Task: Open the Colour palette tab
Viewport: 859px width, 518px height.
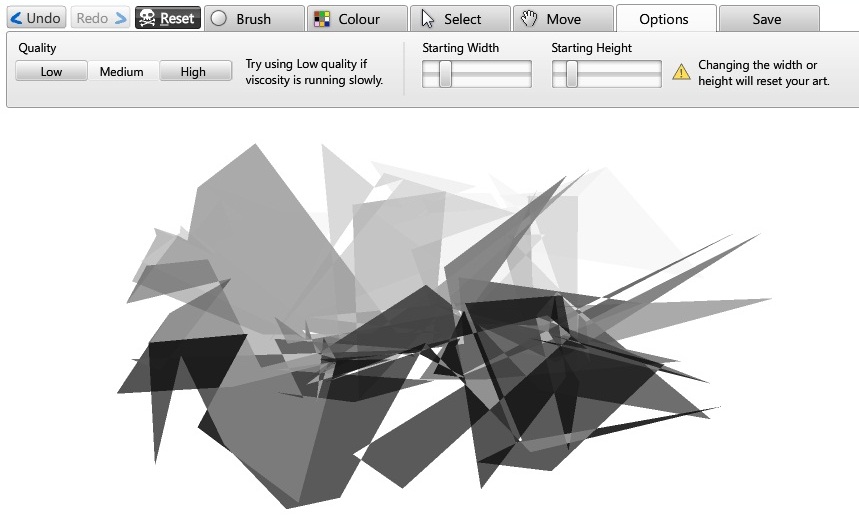Action: click(x=357, y=19)
